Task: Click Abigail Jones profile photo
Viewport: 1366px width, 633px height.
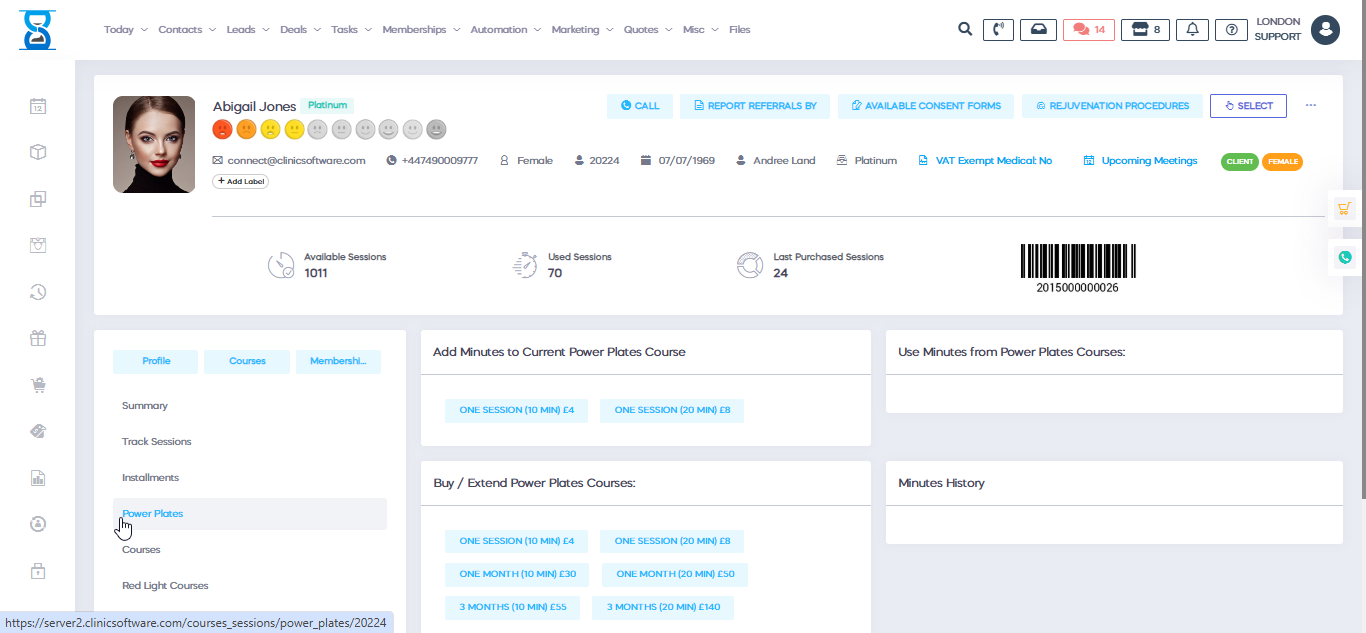Action: 154,144
